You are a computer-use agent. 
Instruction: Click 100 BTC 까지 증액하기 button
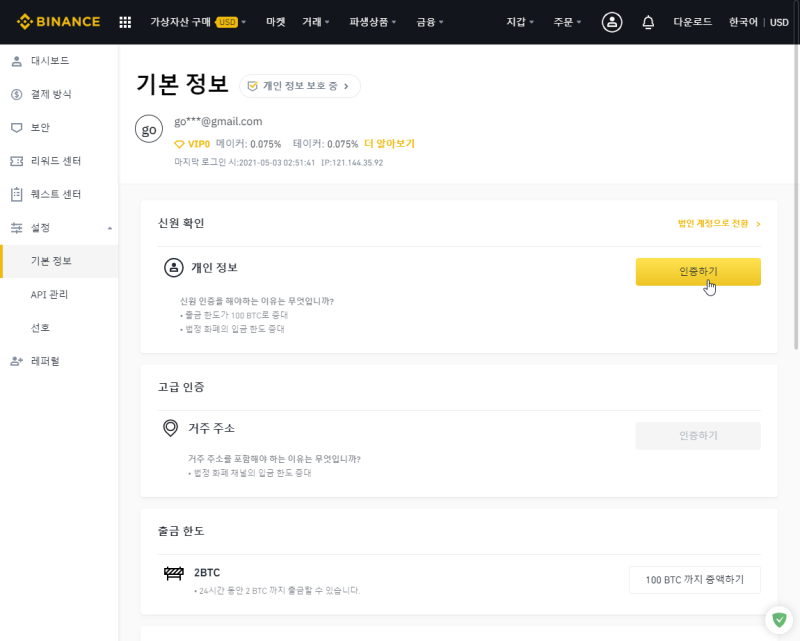point(694,580)
